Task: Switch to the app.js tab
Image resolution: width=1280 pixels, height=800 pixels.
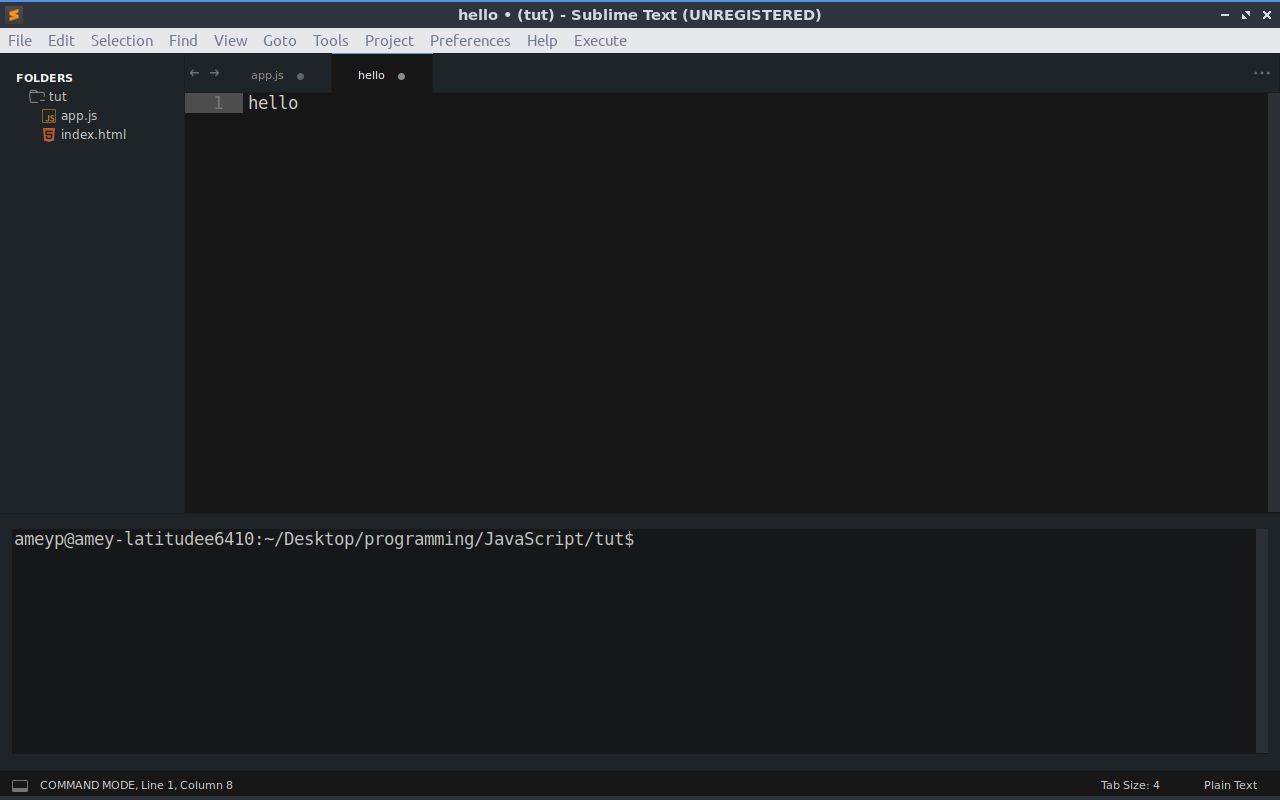Action: (x=267, y=76)
